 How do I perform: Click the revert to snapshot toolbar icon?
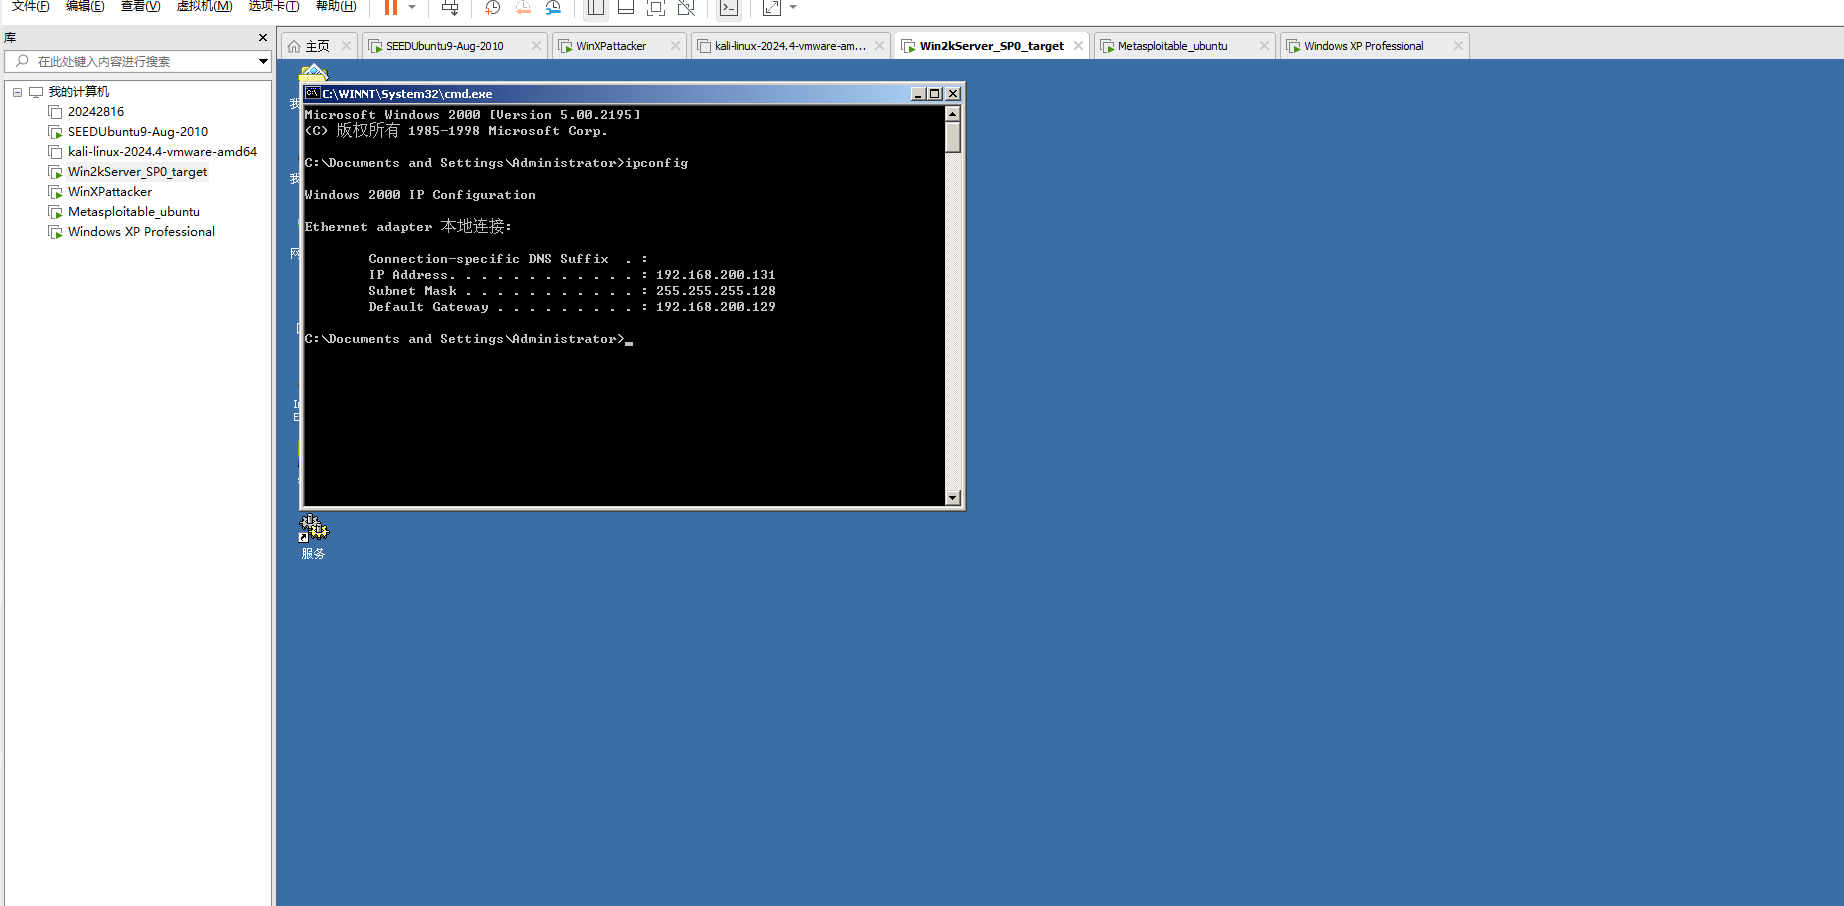pos(523,8)
